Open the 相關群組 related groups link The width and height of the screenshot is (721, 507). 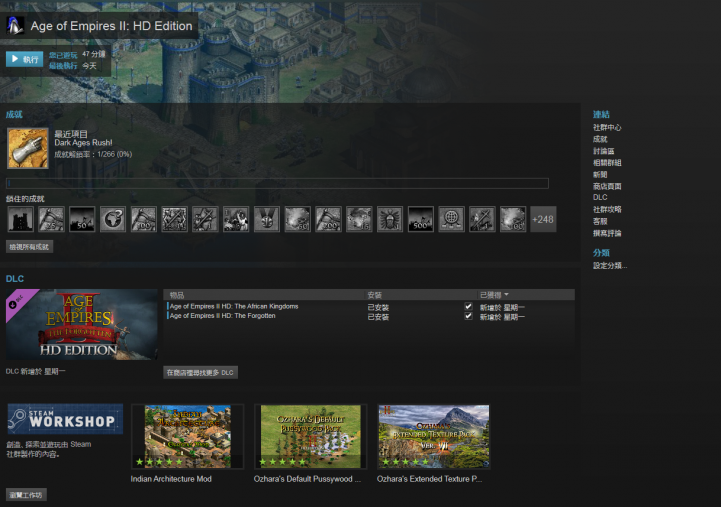[607, 163]
